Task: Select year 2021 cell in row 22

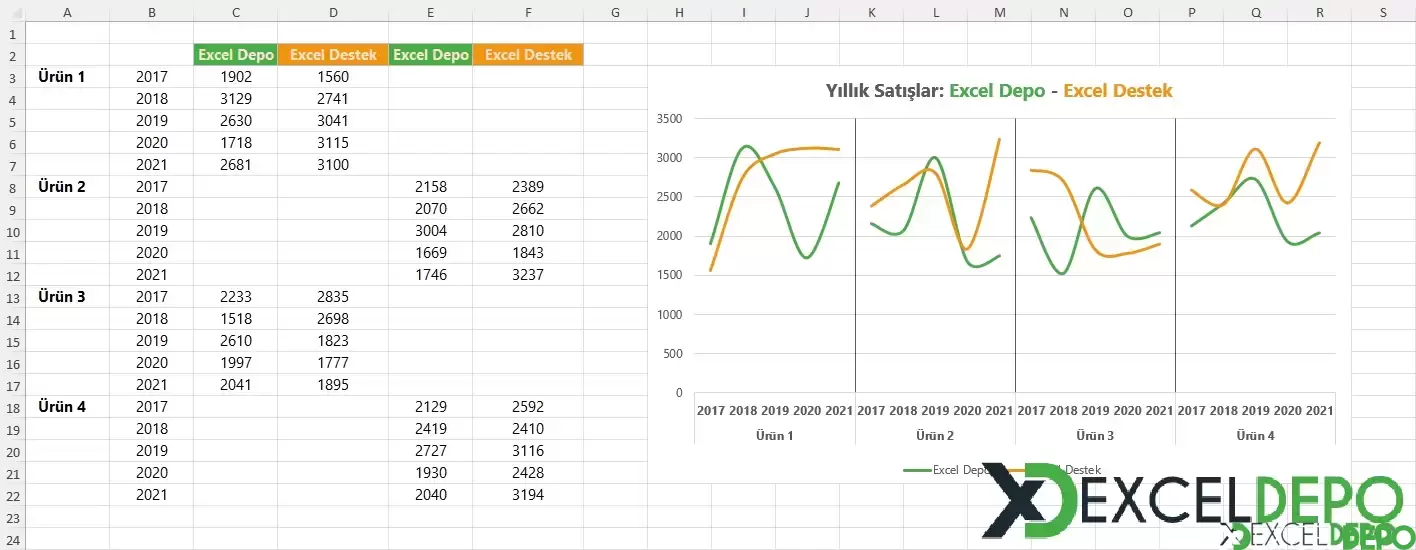Action: tap(151, 495)
